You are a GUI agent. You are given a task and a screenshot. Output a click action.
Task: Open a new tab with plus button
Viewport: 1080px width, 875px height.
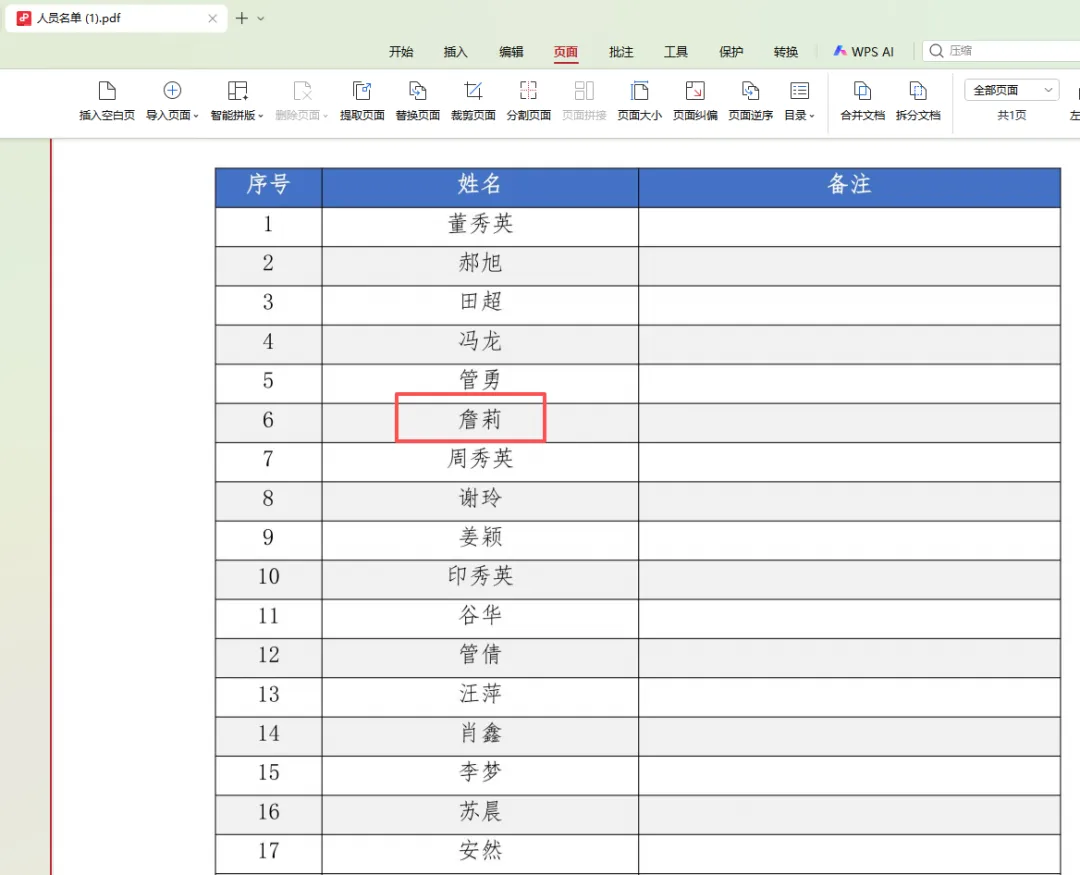click(242, 19)
